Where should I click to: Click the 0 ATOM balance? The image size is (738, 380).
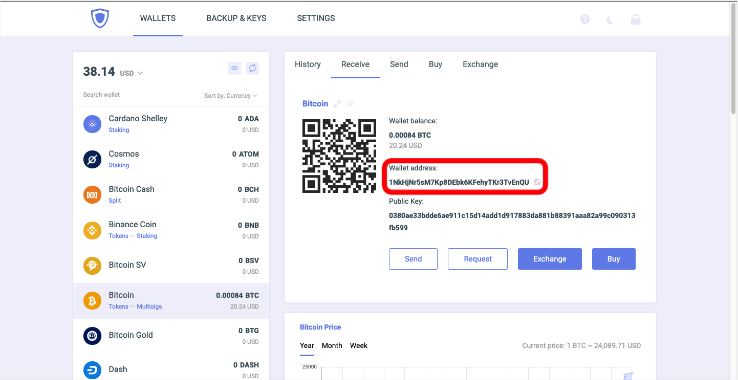click(246, 154)
